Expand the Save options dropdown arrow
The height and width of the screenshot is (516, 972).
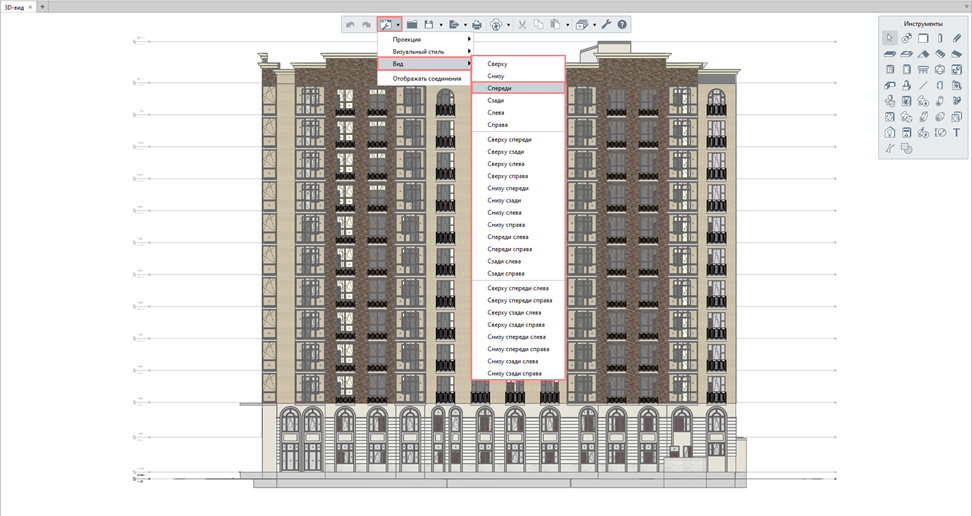441,25
